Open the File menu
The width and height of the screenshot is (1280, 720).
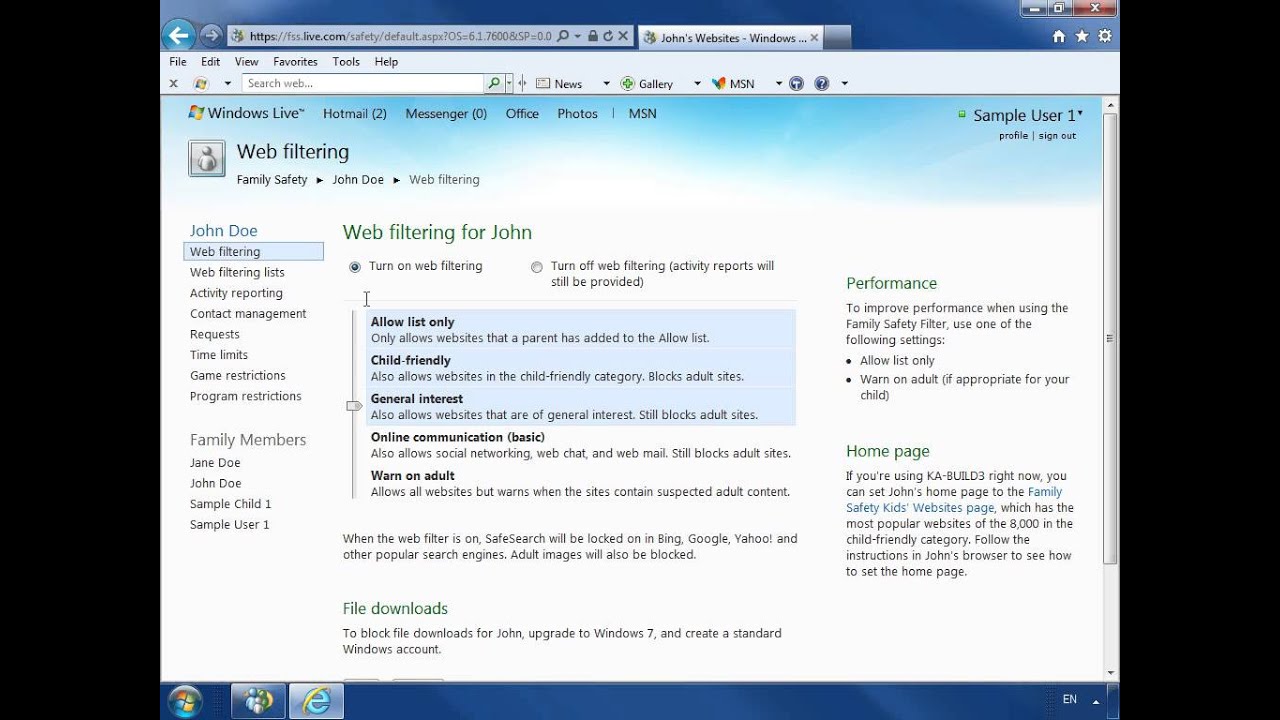pyautogui.click(x=178, y=61)
